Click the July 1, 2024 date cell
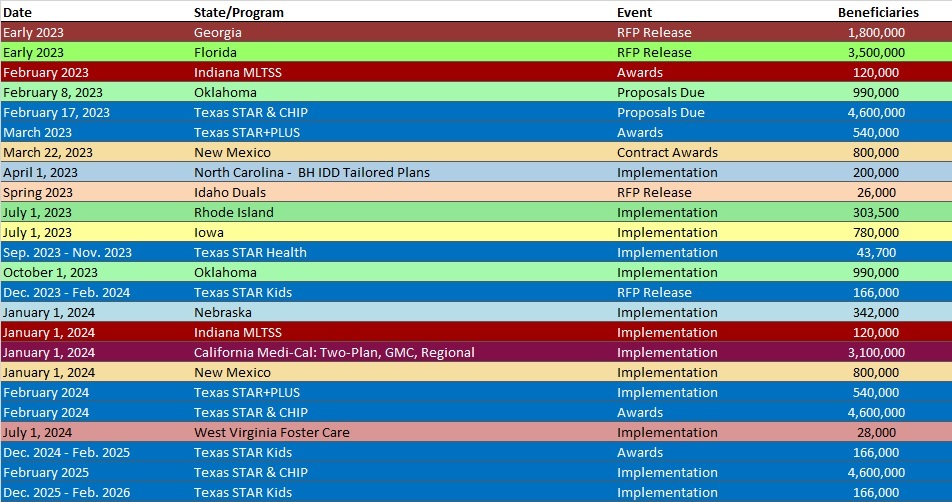This screenshot has height=502, width=952. click(x=37, y=433)
